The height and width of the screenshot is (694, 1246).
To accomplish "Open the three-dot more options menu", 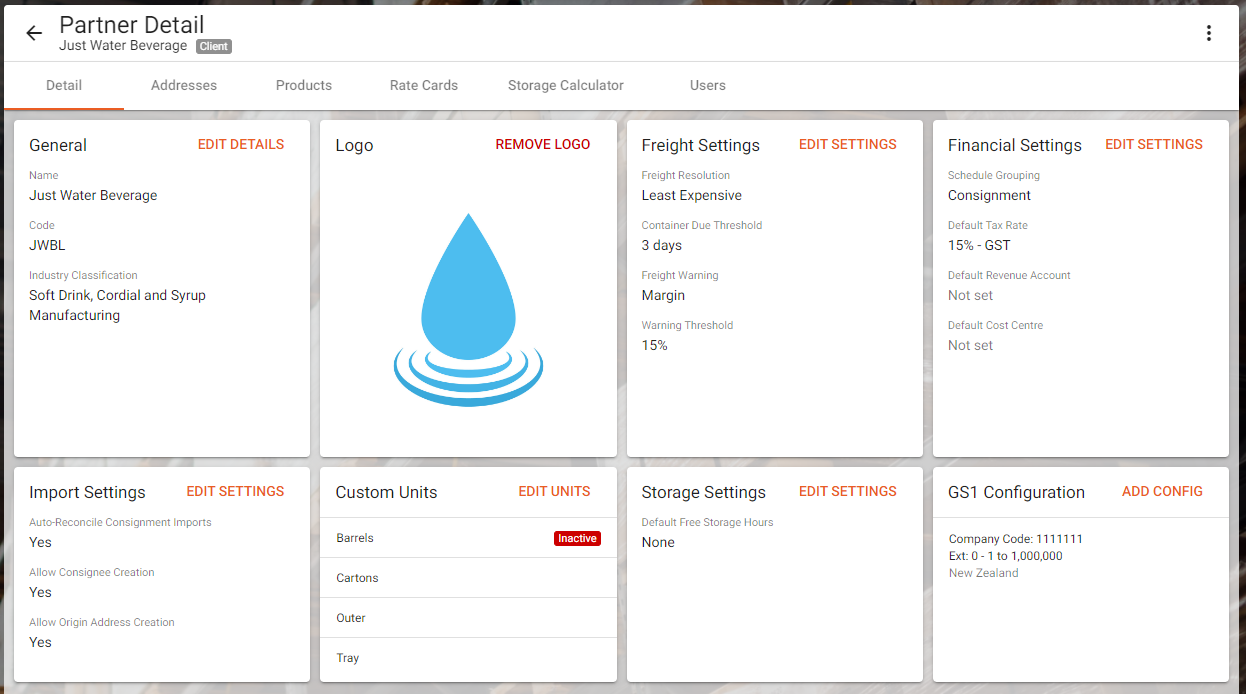I will 1209,33.
